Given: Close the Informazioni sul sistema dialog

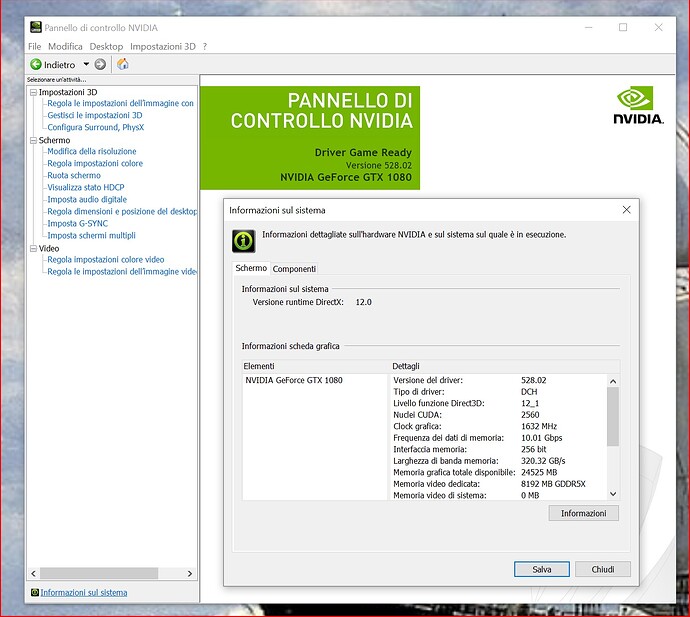Looking at the screenshot, I should click(626, 210).
